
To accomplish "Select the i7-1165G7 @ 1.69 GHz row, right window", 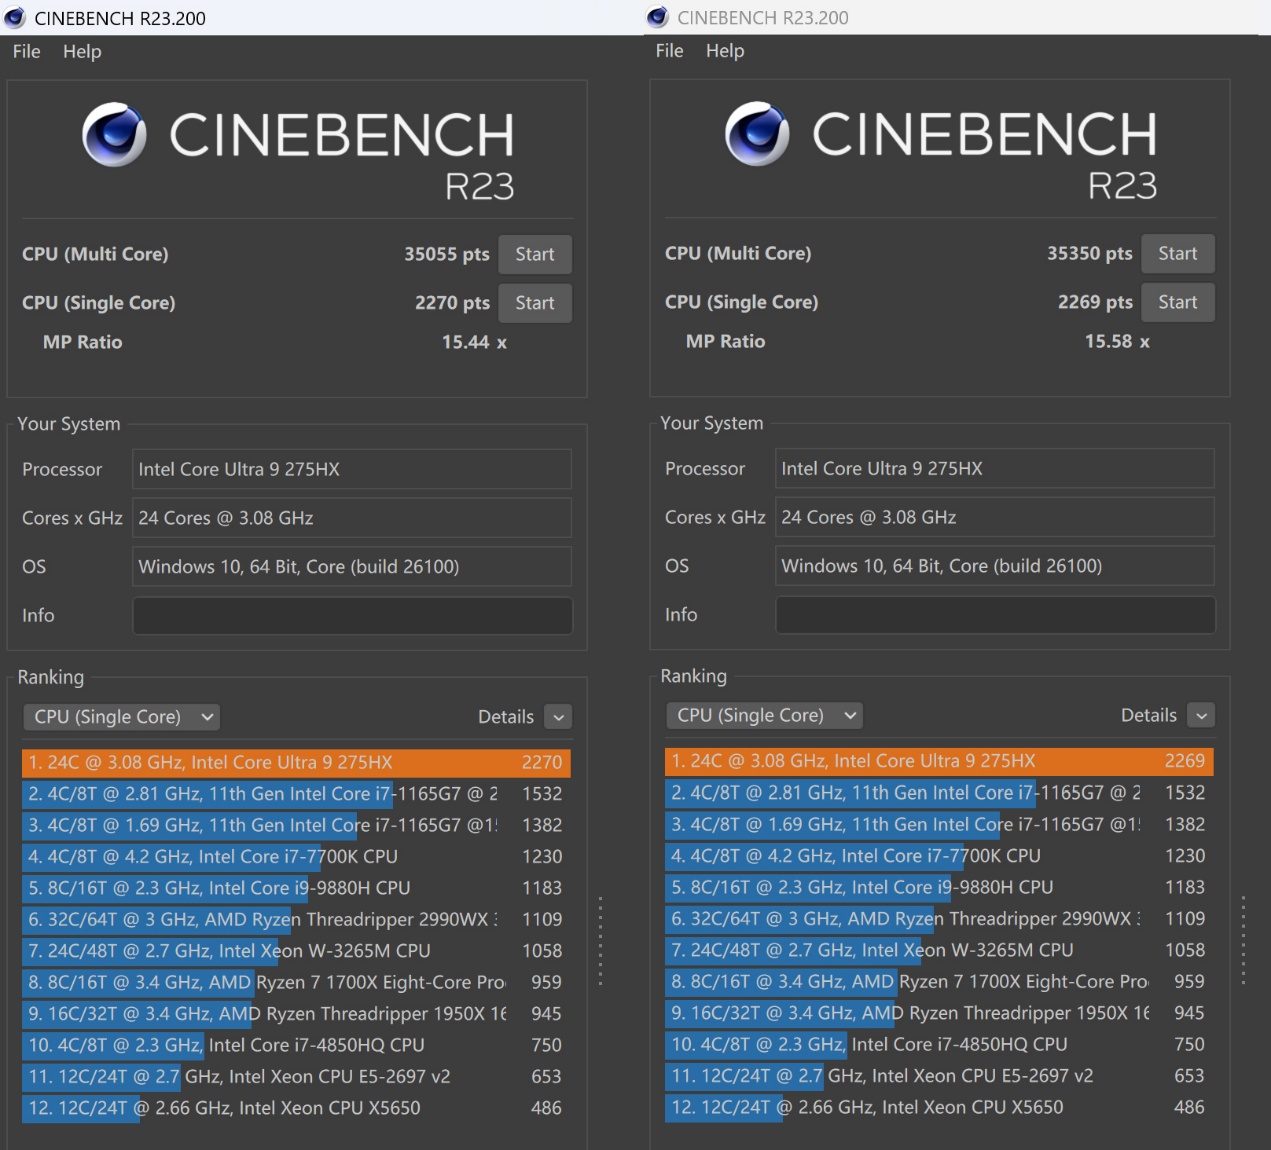I will point(939,824).
